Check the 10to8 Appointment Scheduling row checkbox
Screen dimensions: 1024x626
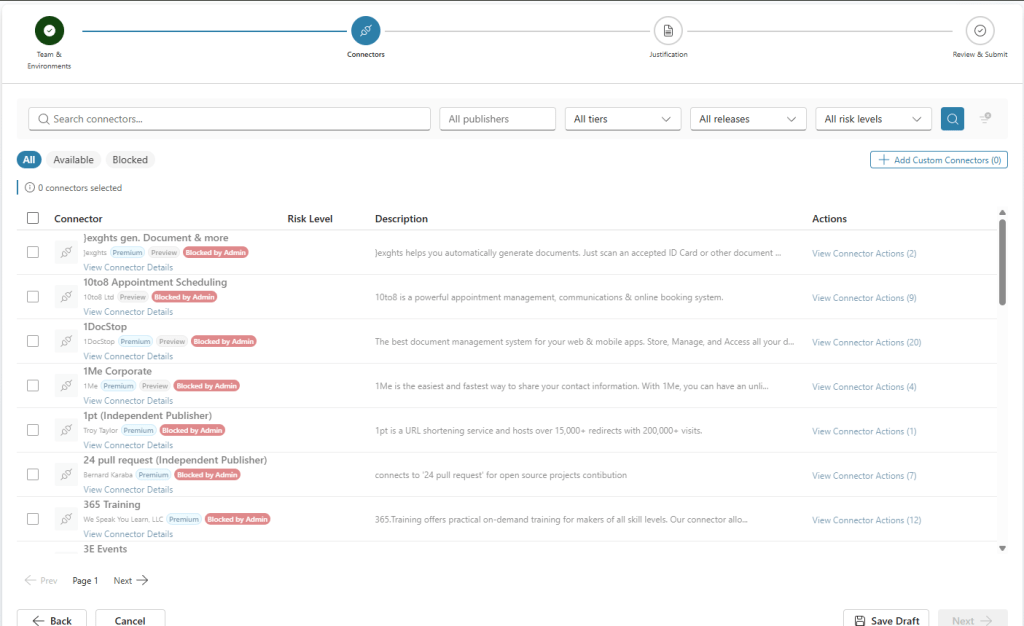(x=33, y=296)
